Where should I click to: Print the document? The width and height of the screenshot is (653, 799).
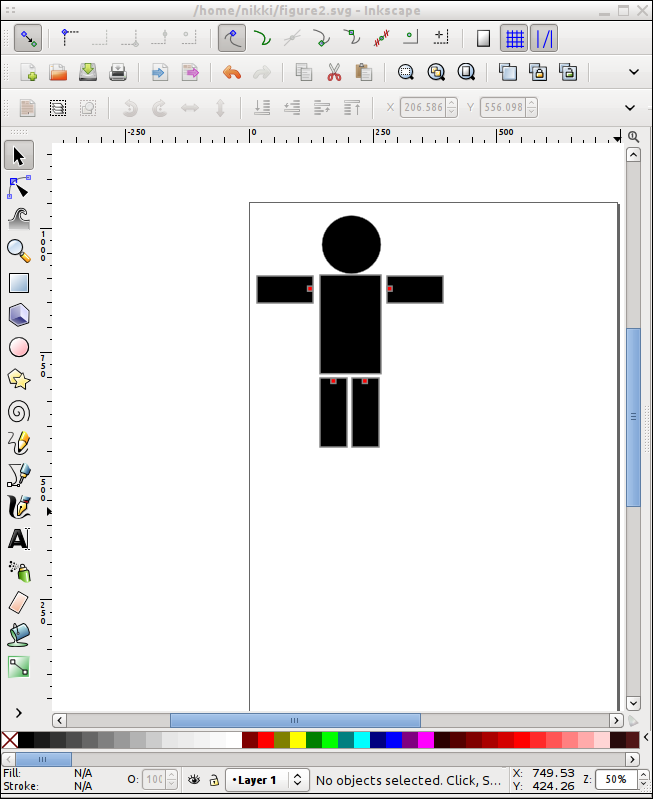118,72
